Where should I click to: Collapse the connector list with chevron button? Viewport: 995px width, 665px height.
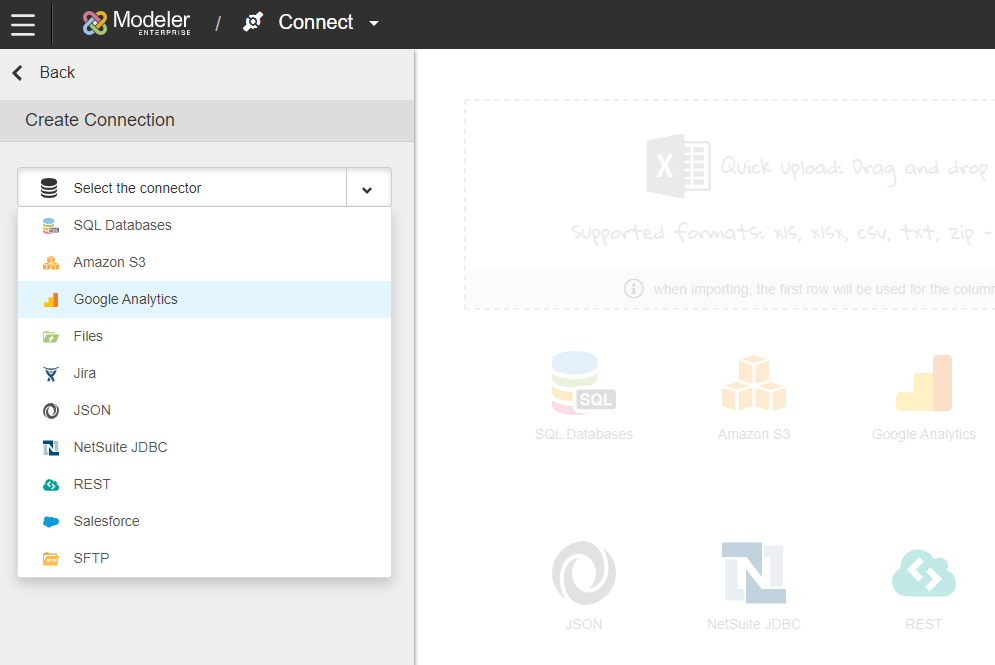(x=368, y=188)
